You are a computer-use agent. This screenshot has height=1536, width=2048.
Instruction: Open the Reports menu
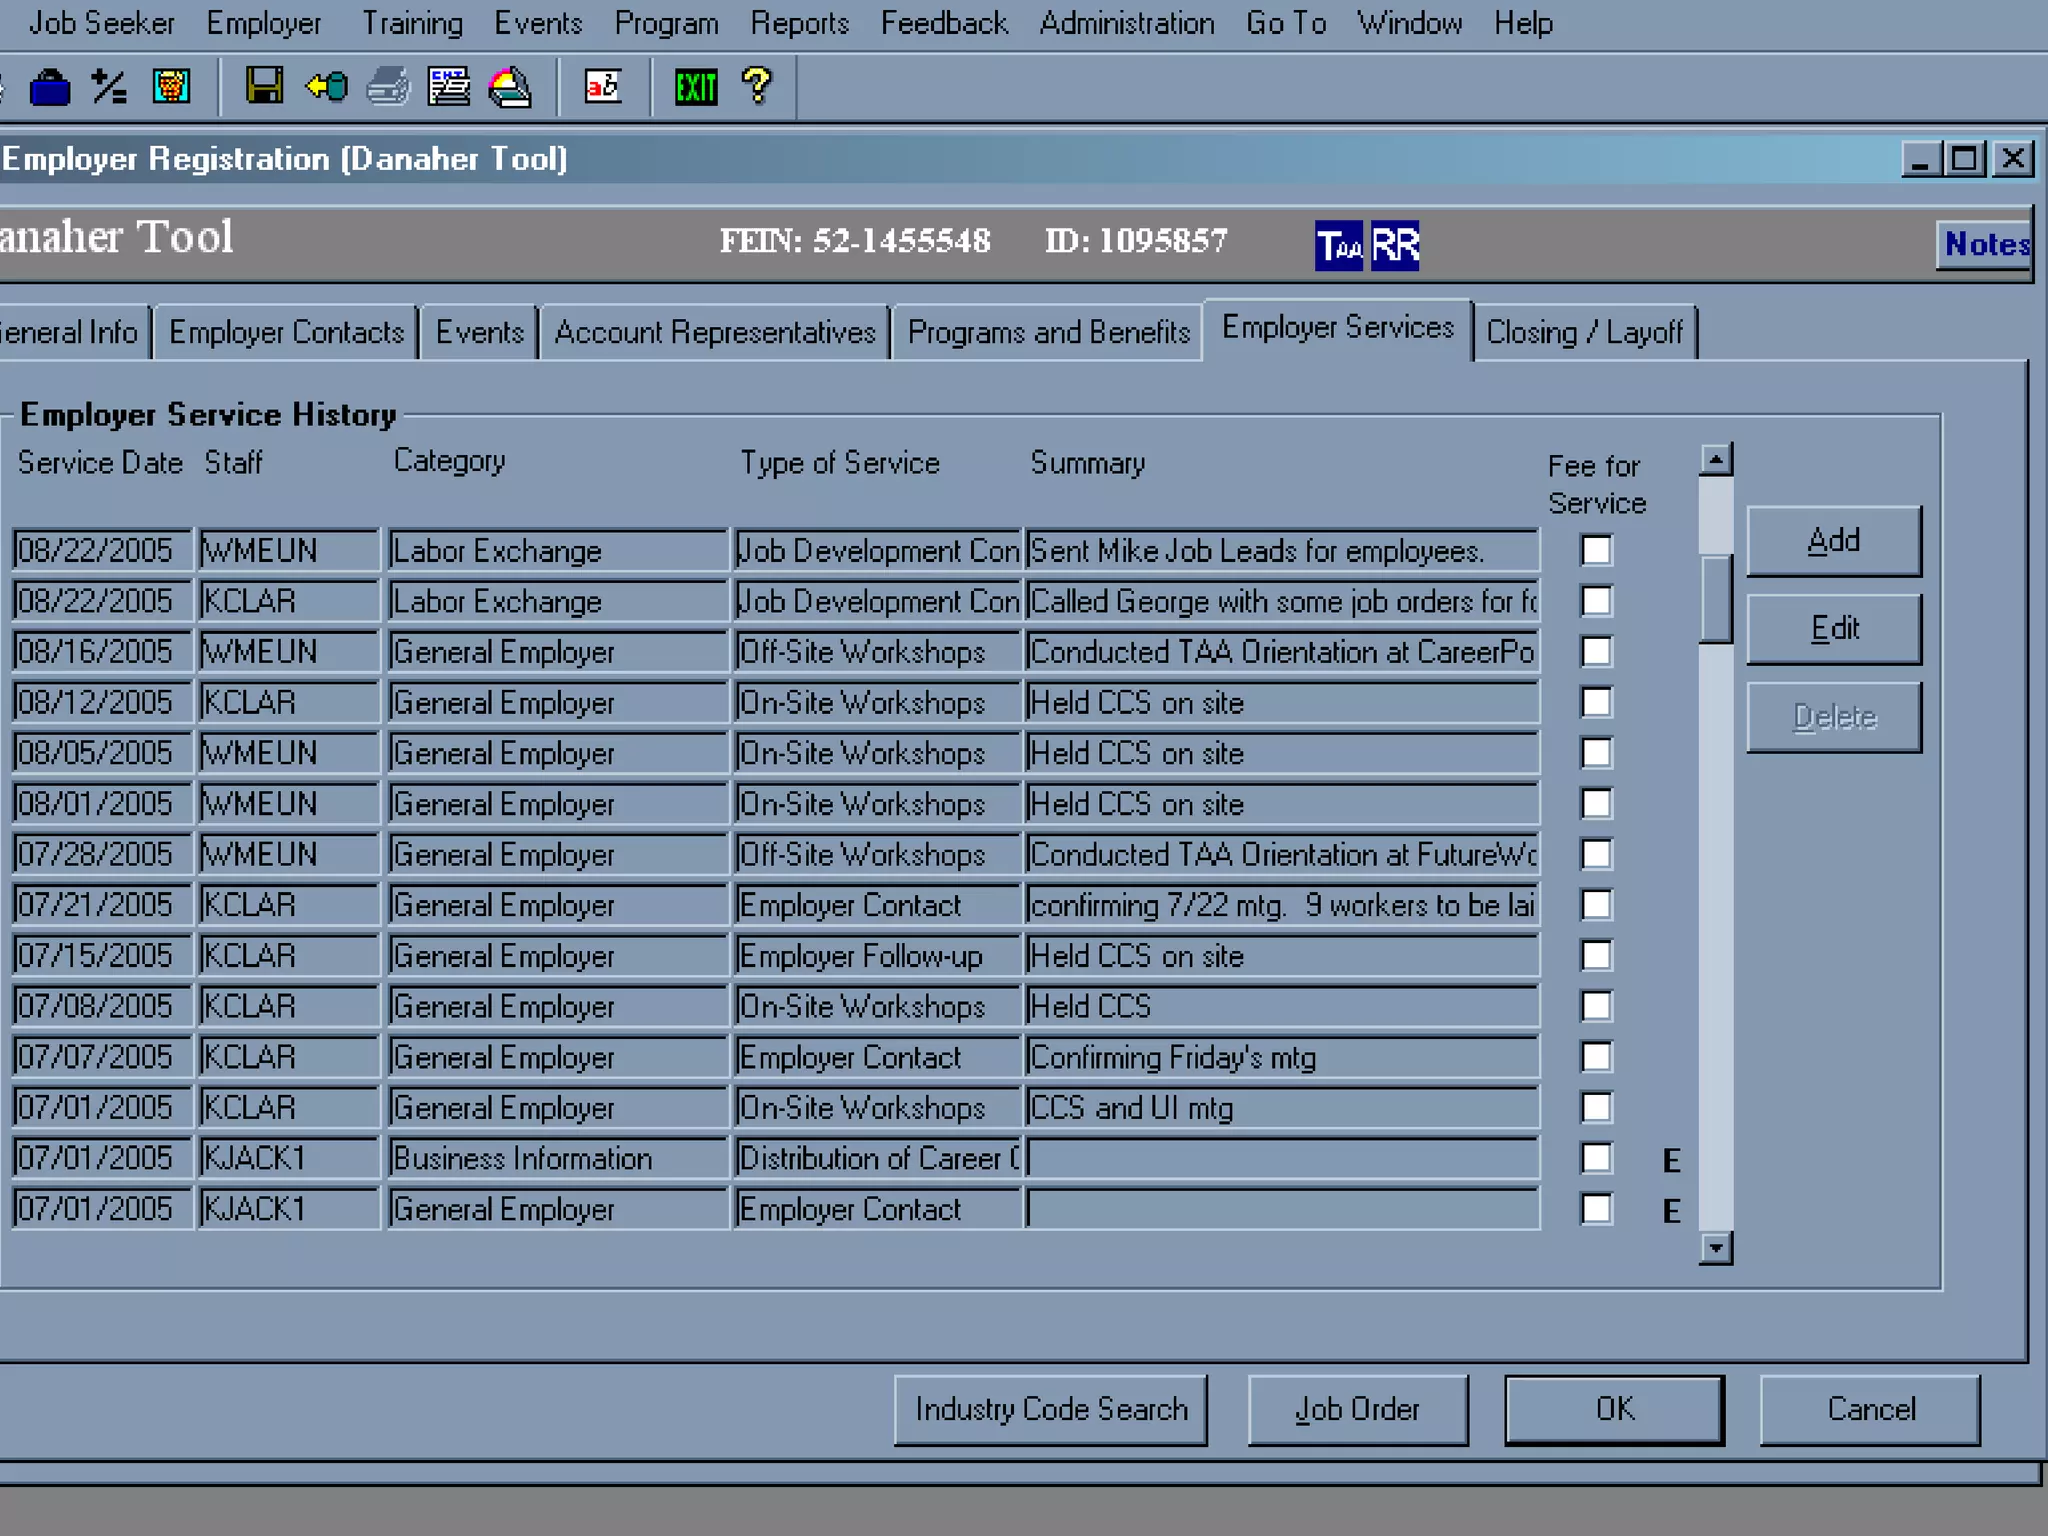point(799,23)
